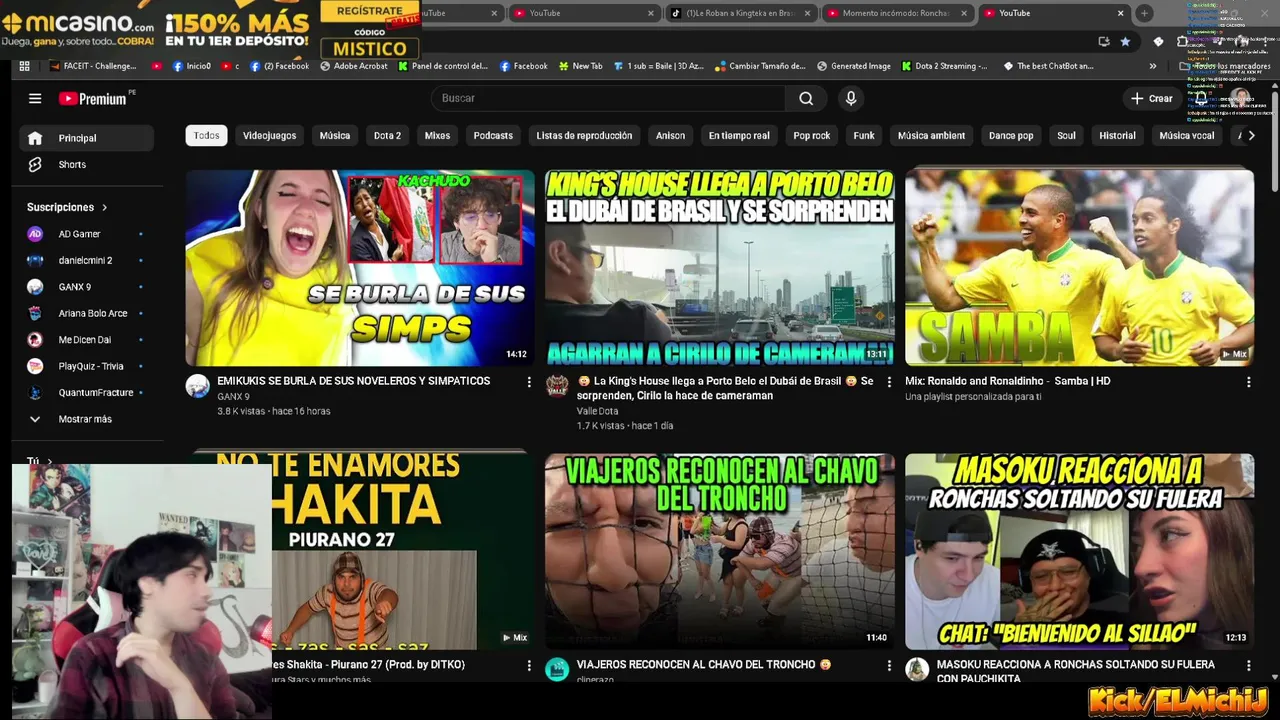
Task: Open VIAJEROS RECONOCEN AL CHAVO thumbnail
Action: click(720, 551)
